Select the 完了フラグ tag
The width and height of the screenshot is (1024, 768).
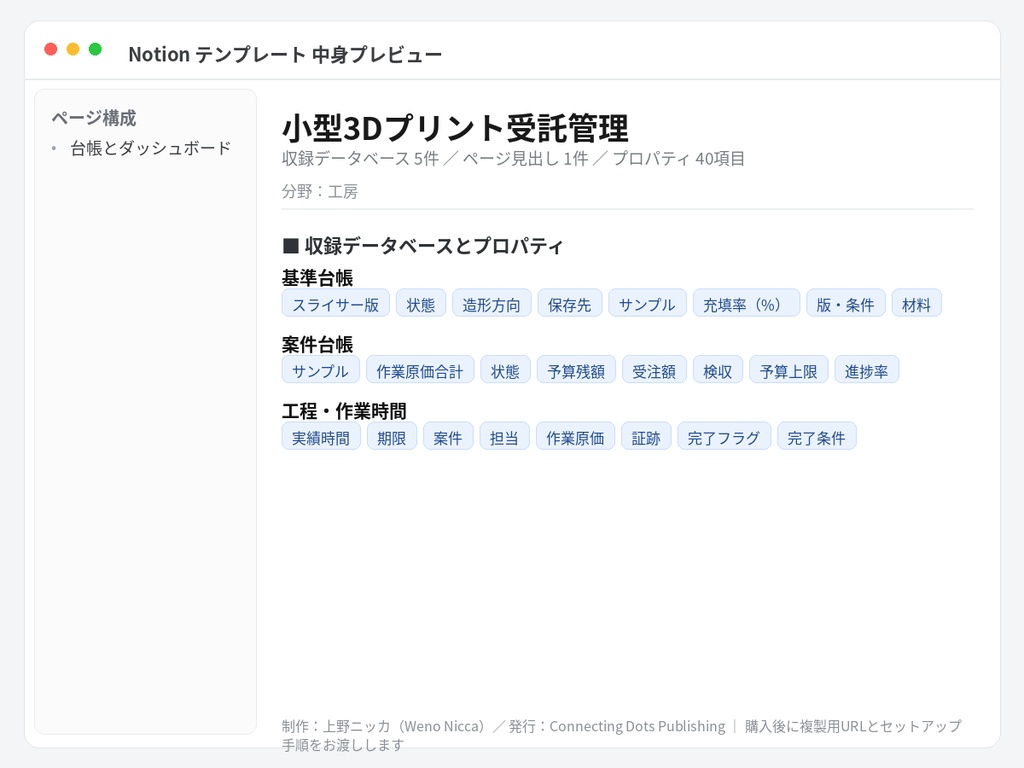(724, 436)
